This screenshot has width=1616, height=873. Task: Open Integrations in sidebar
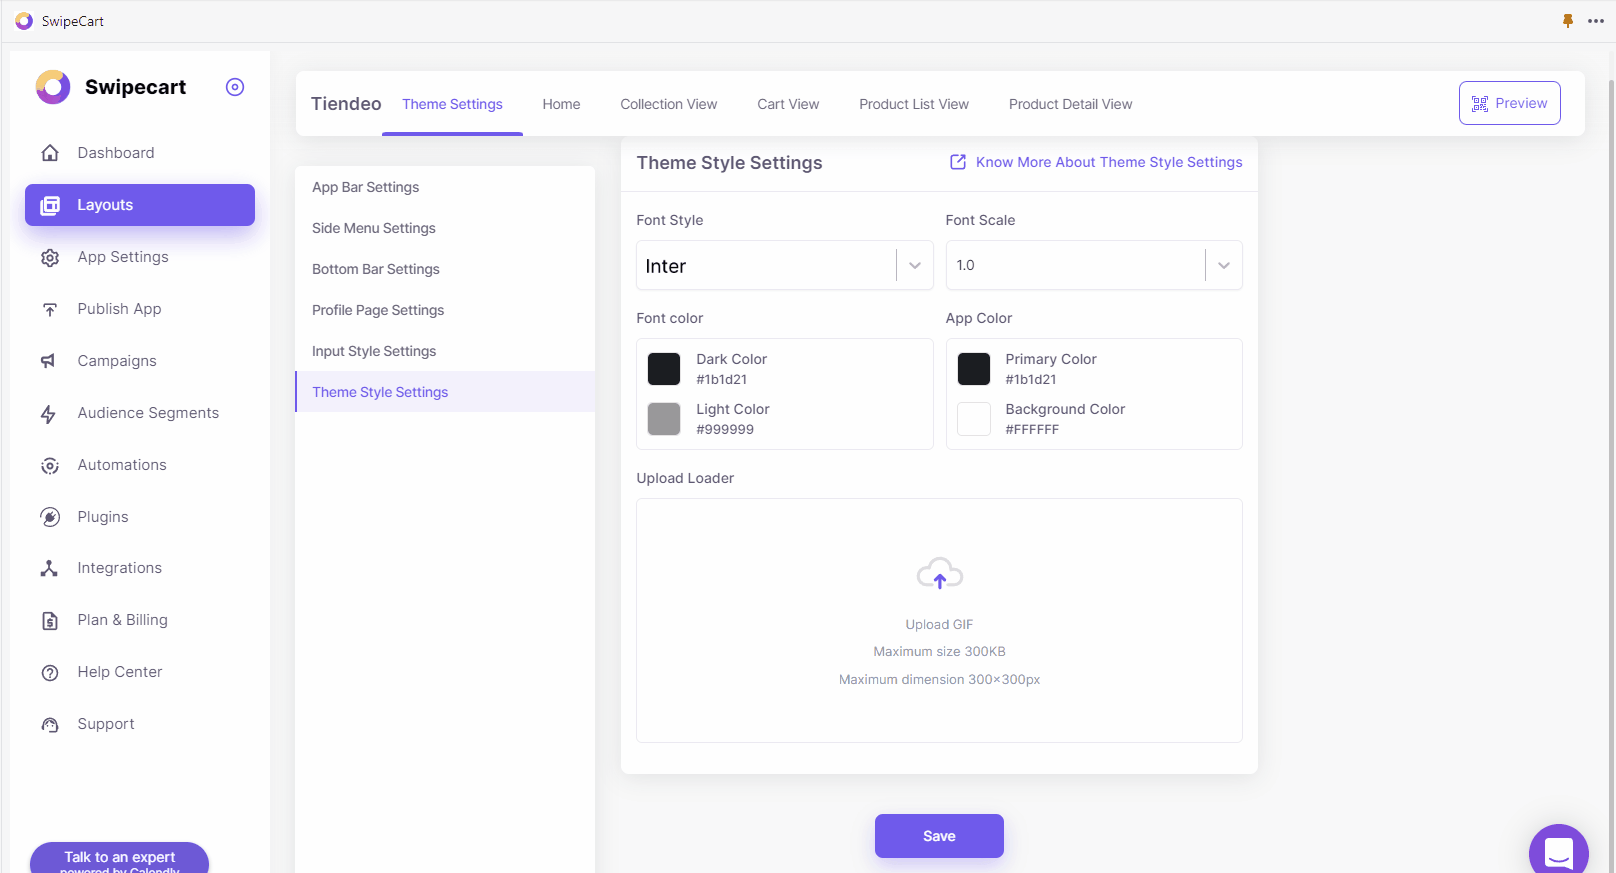[140, 568]
